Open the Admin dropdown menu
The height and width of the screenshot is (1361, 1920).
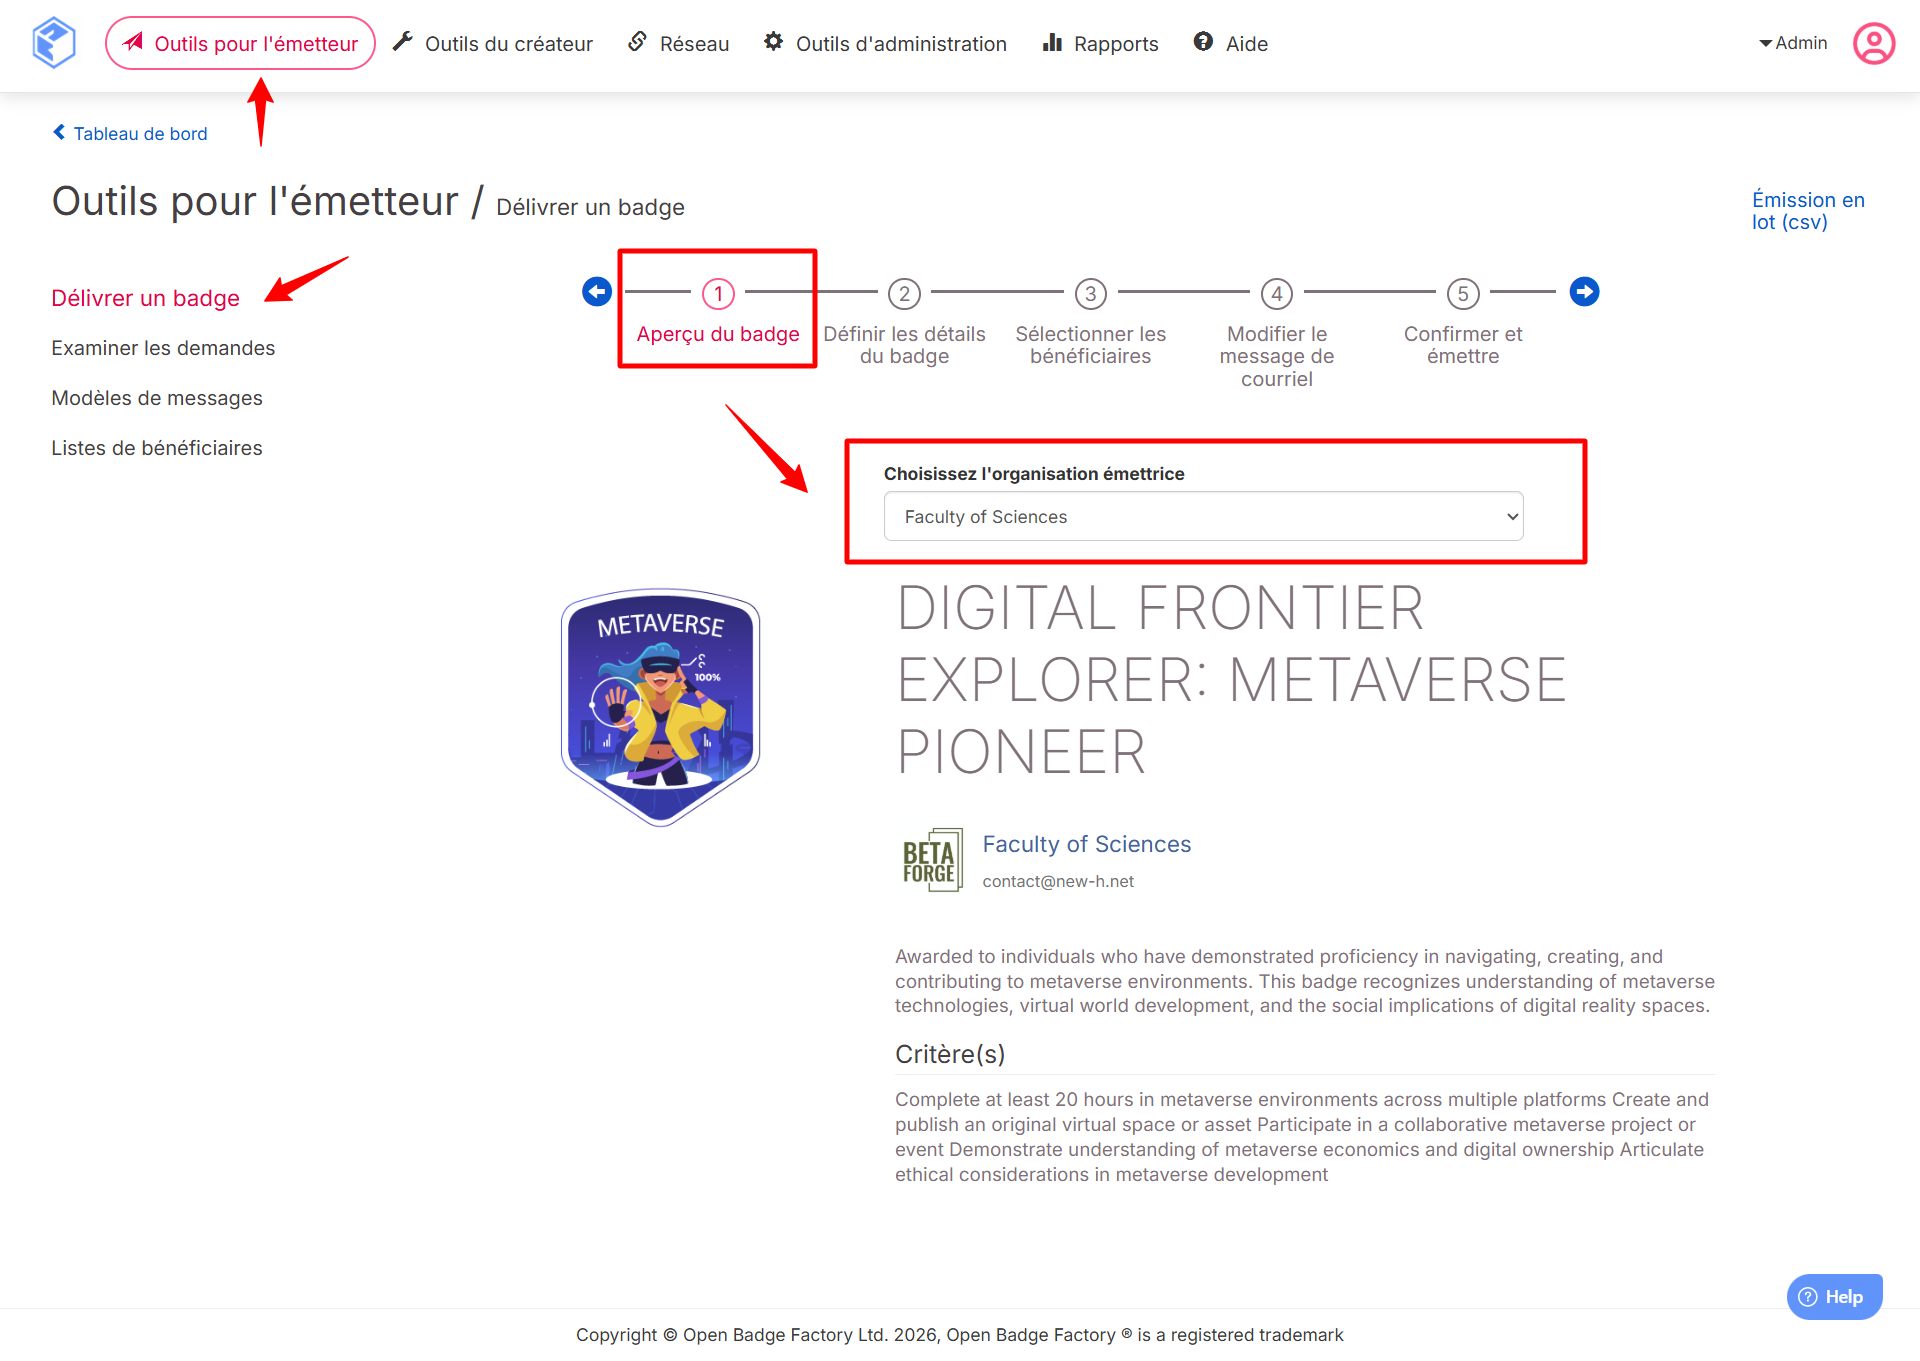pos(1793,43)
